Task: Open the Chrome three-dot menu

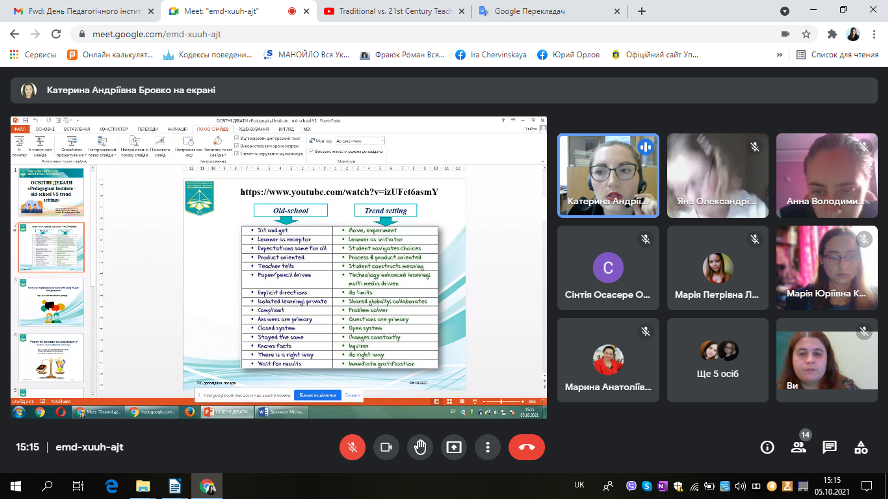Action: [x=874, y=33]
